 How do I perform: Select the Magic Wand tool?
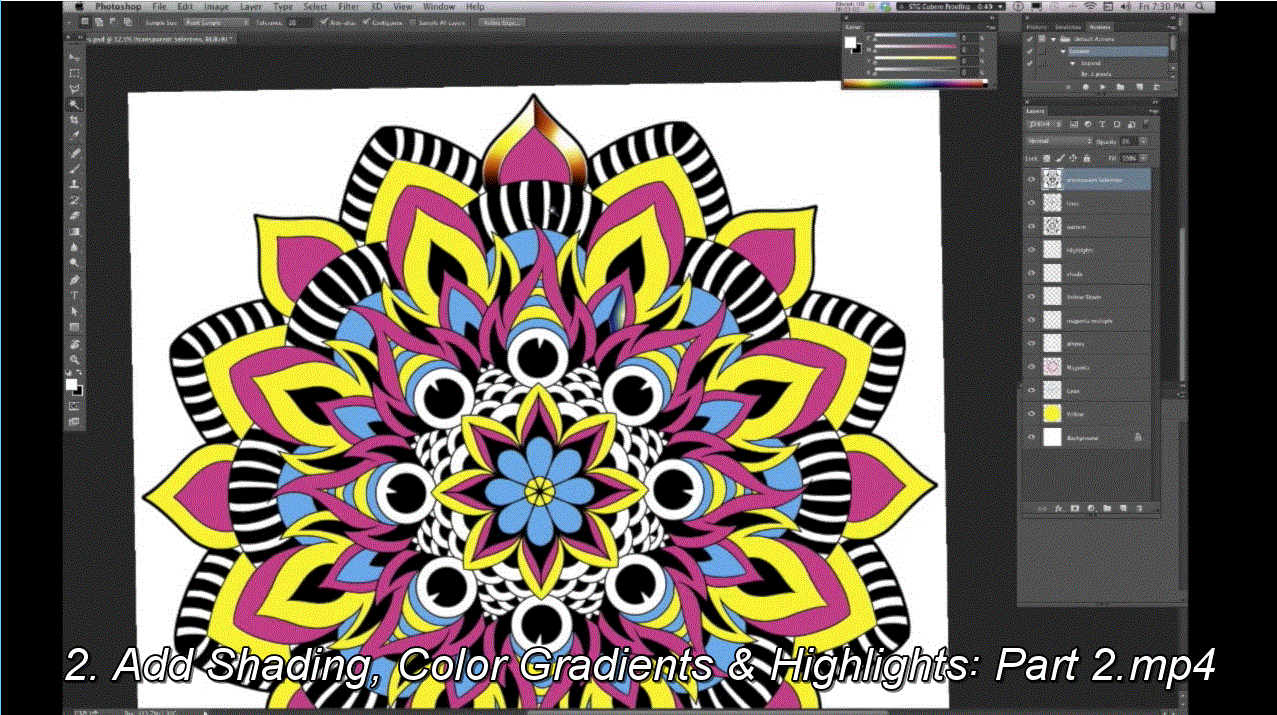(x=74, y=104)
